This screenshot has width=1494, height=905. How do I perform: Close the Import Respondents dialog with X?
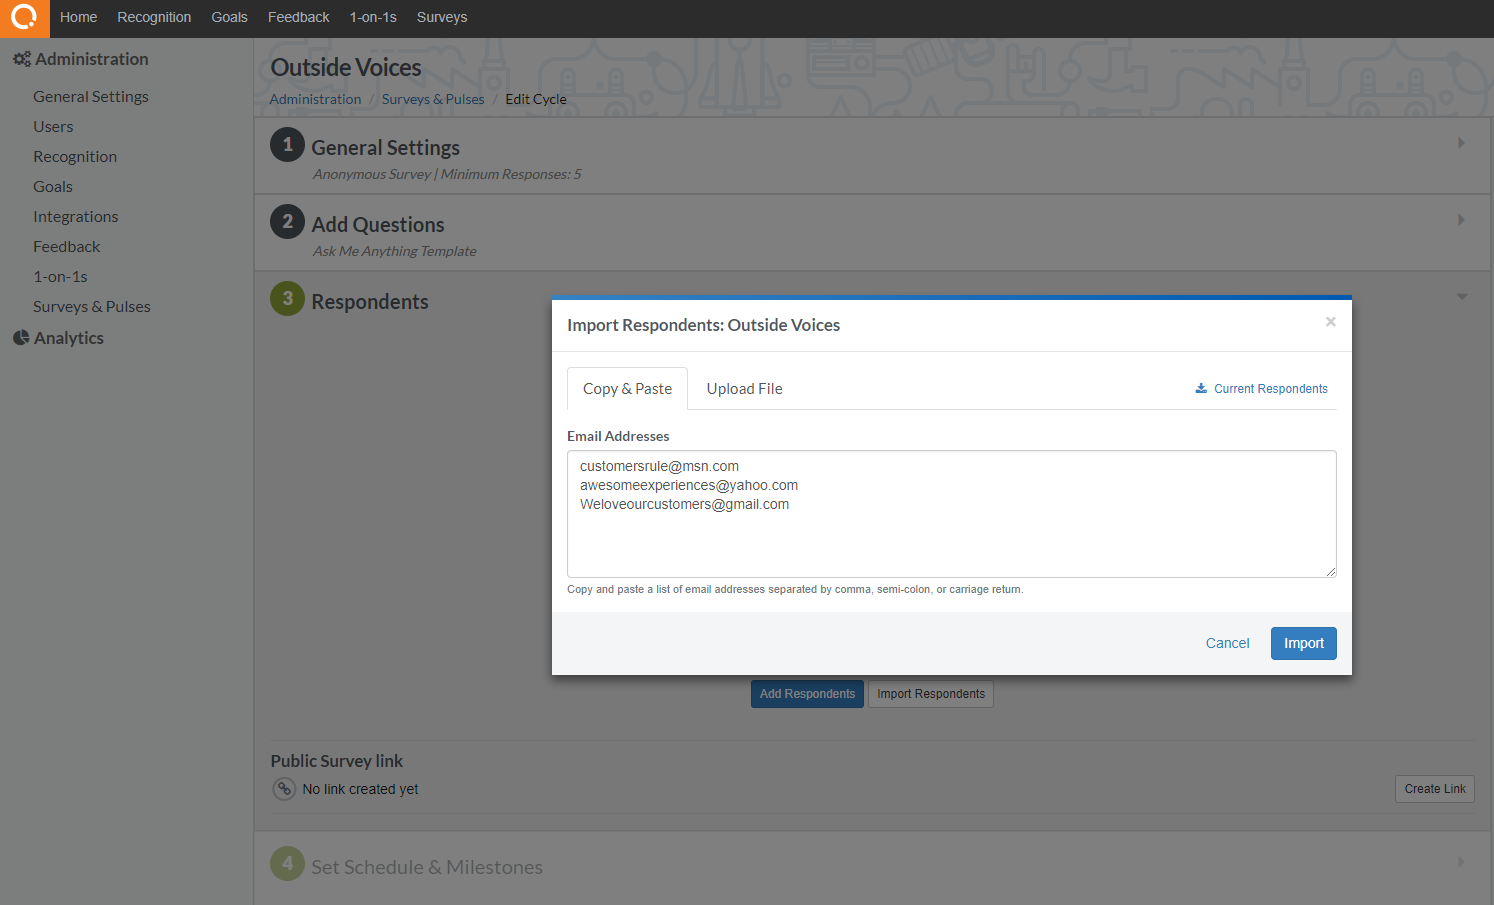(1331, 322)
